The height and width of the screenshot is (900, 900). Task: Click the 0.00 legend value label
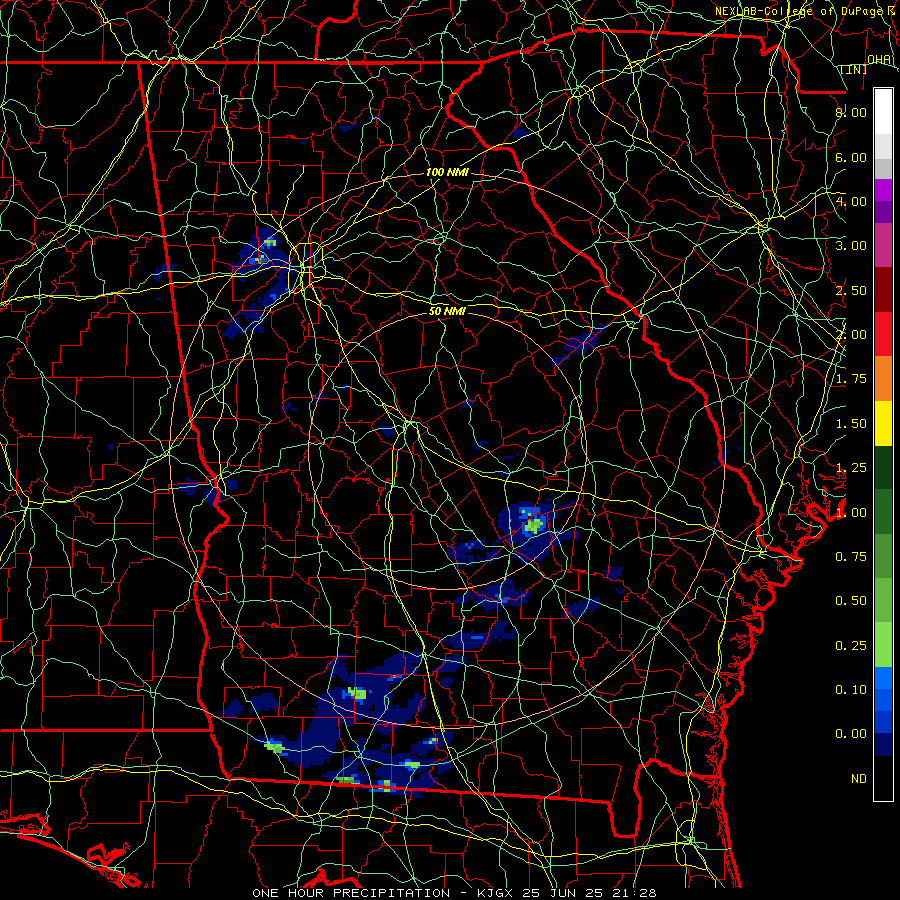(x=851, y=734)
